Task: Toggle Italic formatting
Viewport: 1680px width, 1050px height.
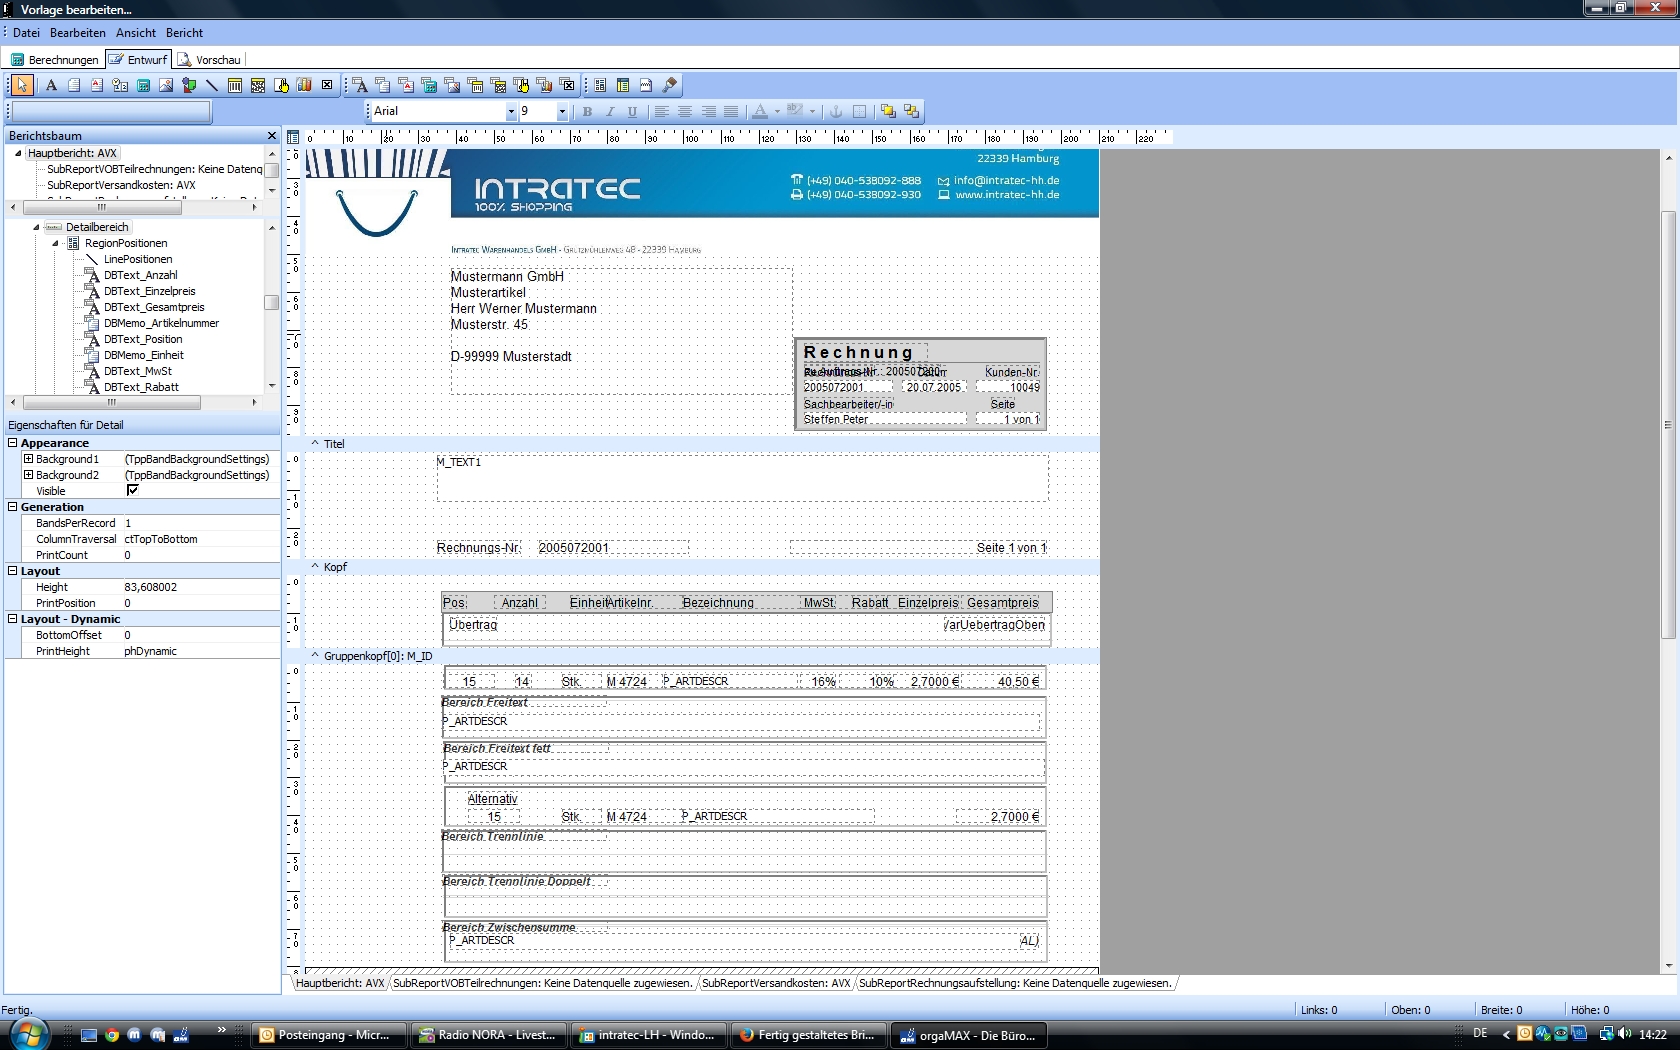Action: [x=610, y=111]
